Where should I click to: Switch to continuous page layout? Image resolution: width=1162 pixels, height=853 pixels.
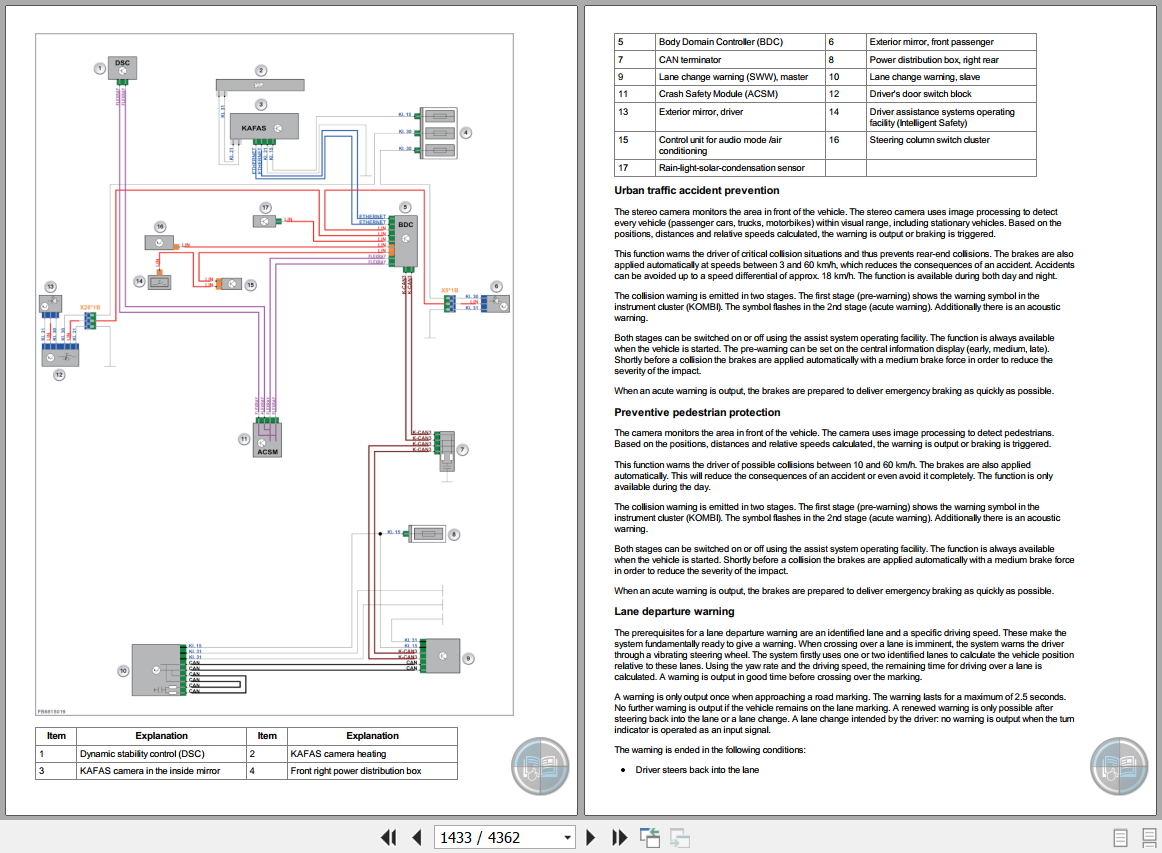click(x=1149, y=837)
